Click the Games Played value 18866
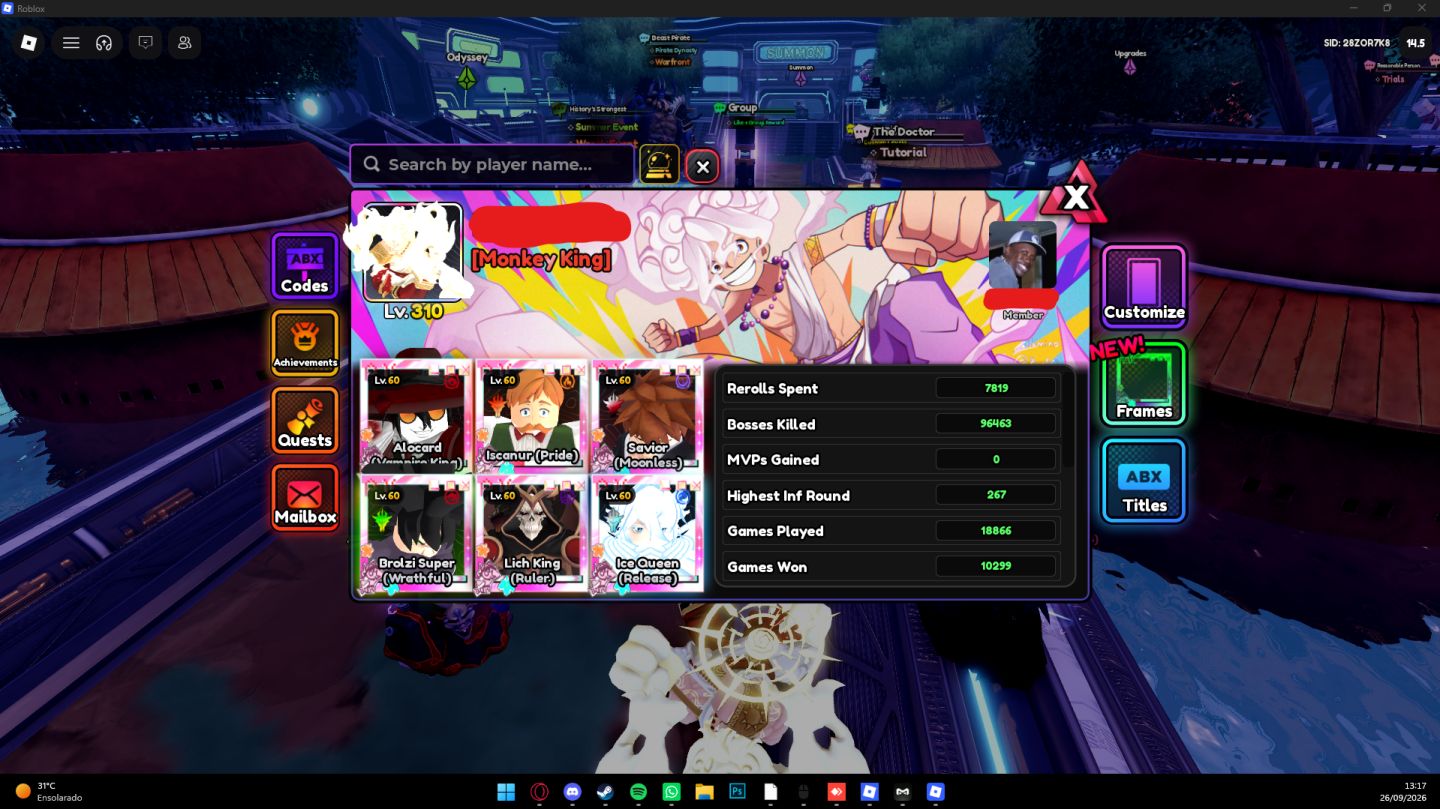This screenshot has height=809, width=1440. [995, 531]
